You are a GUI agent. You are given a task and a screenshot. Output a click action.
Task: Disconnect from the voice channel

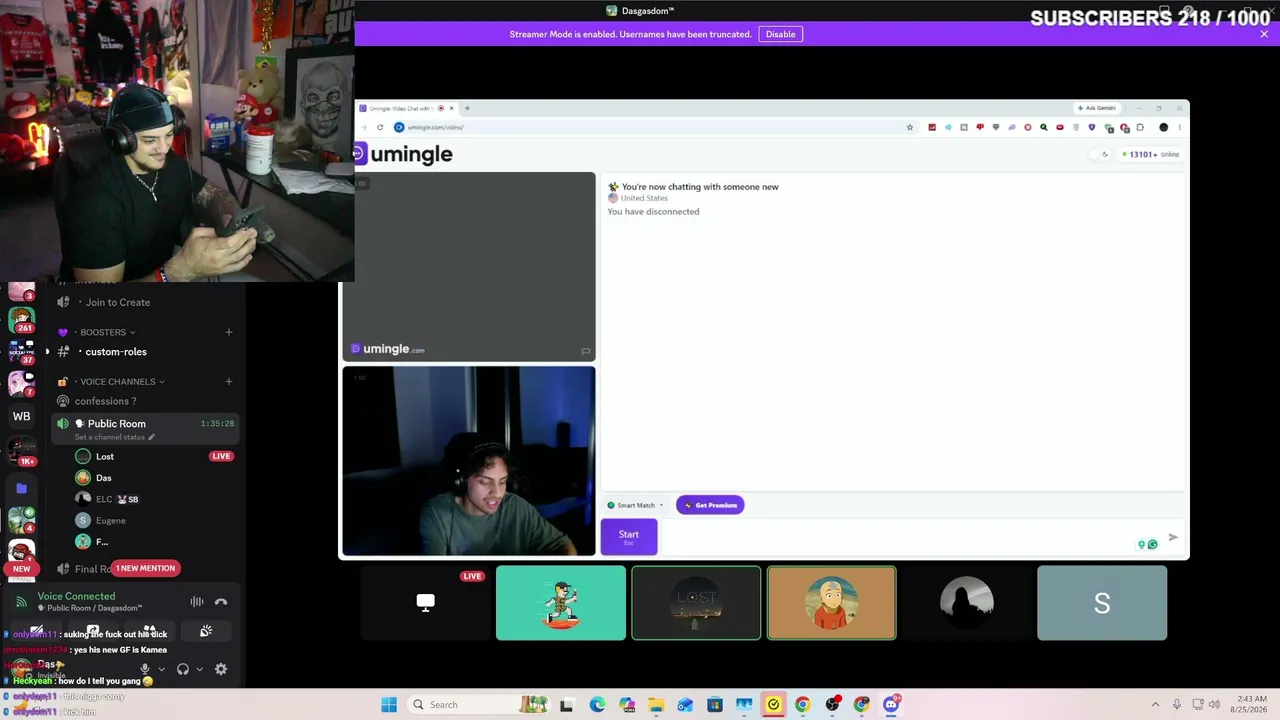coord(221,601)
